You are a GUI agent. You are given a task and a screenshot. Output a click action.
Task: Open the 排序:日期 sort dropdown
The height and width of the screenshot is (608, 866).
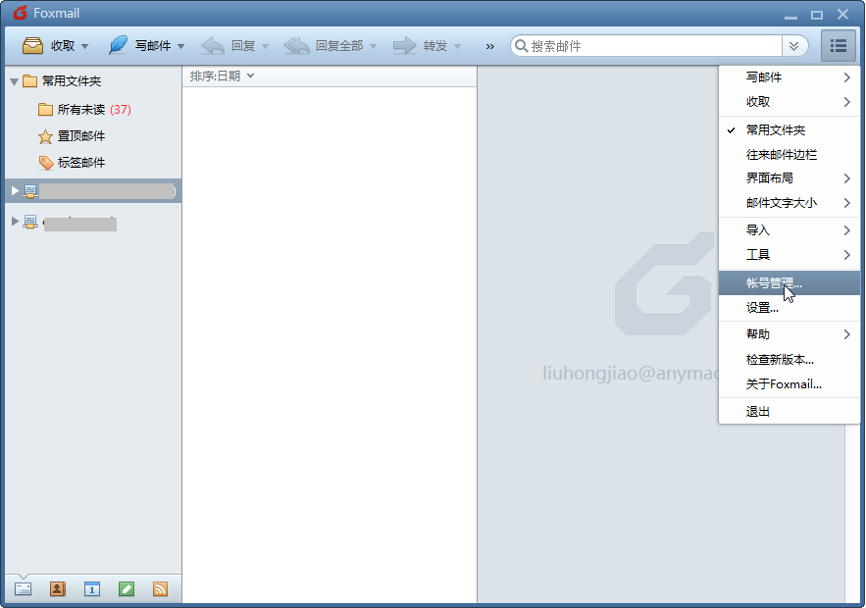point(222,76)
